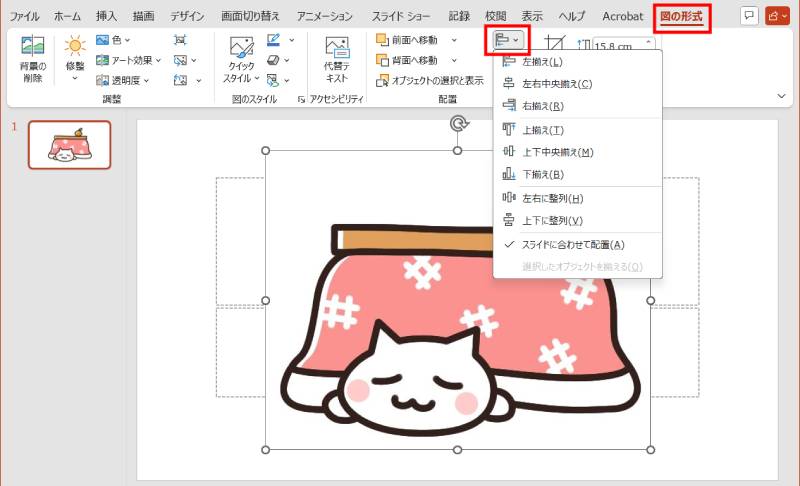Select 上下中央揃え(M) align middle

[x=578, y=152]
